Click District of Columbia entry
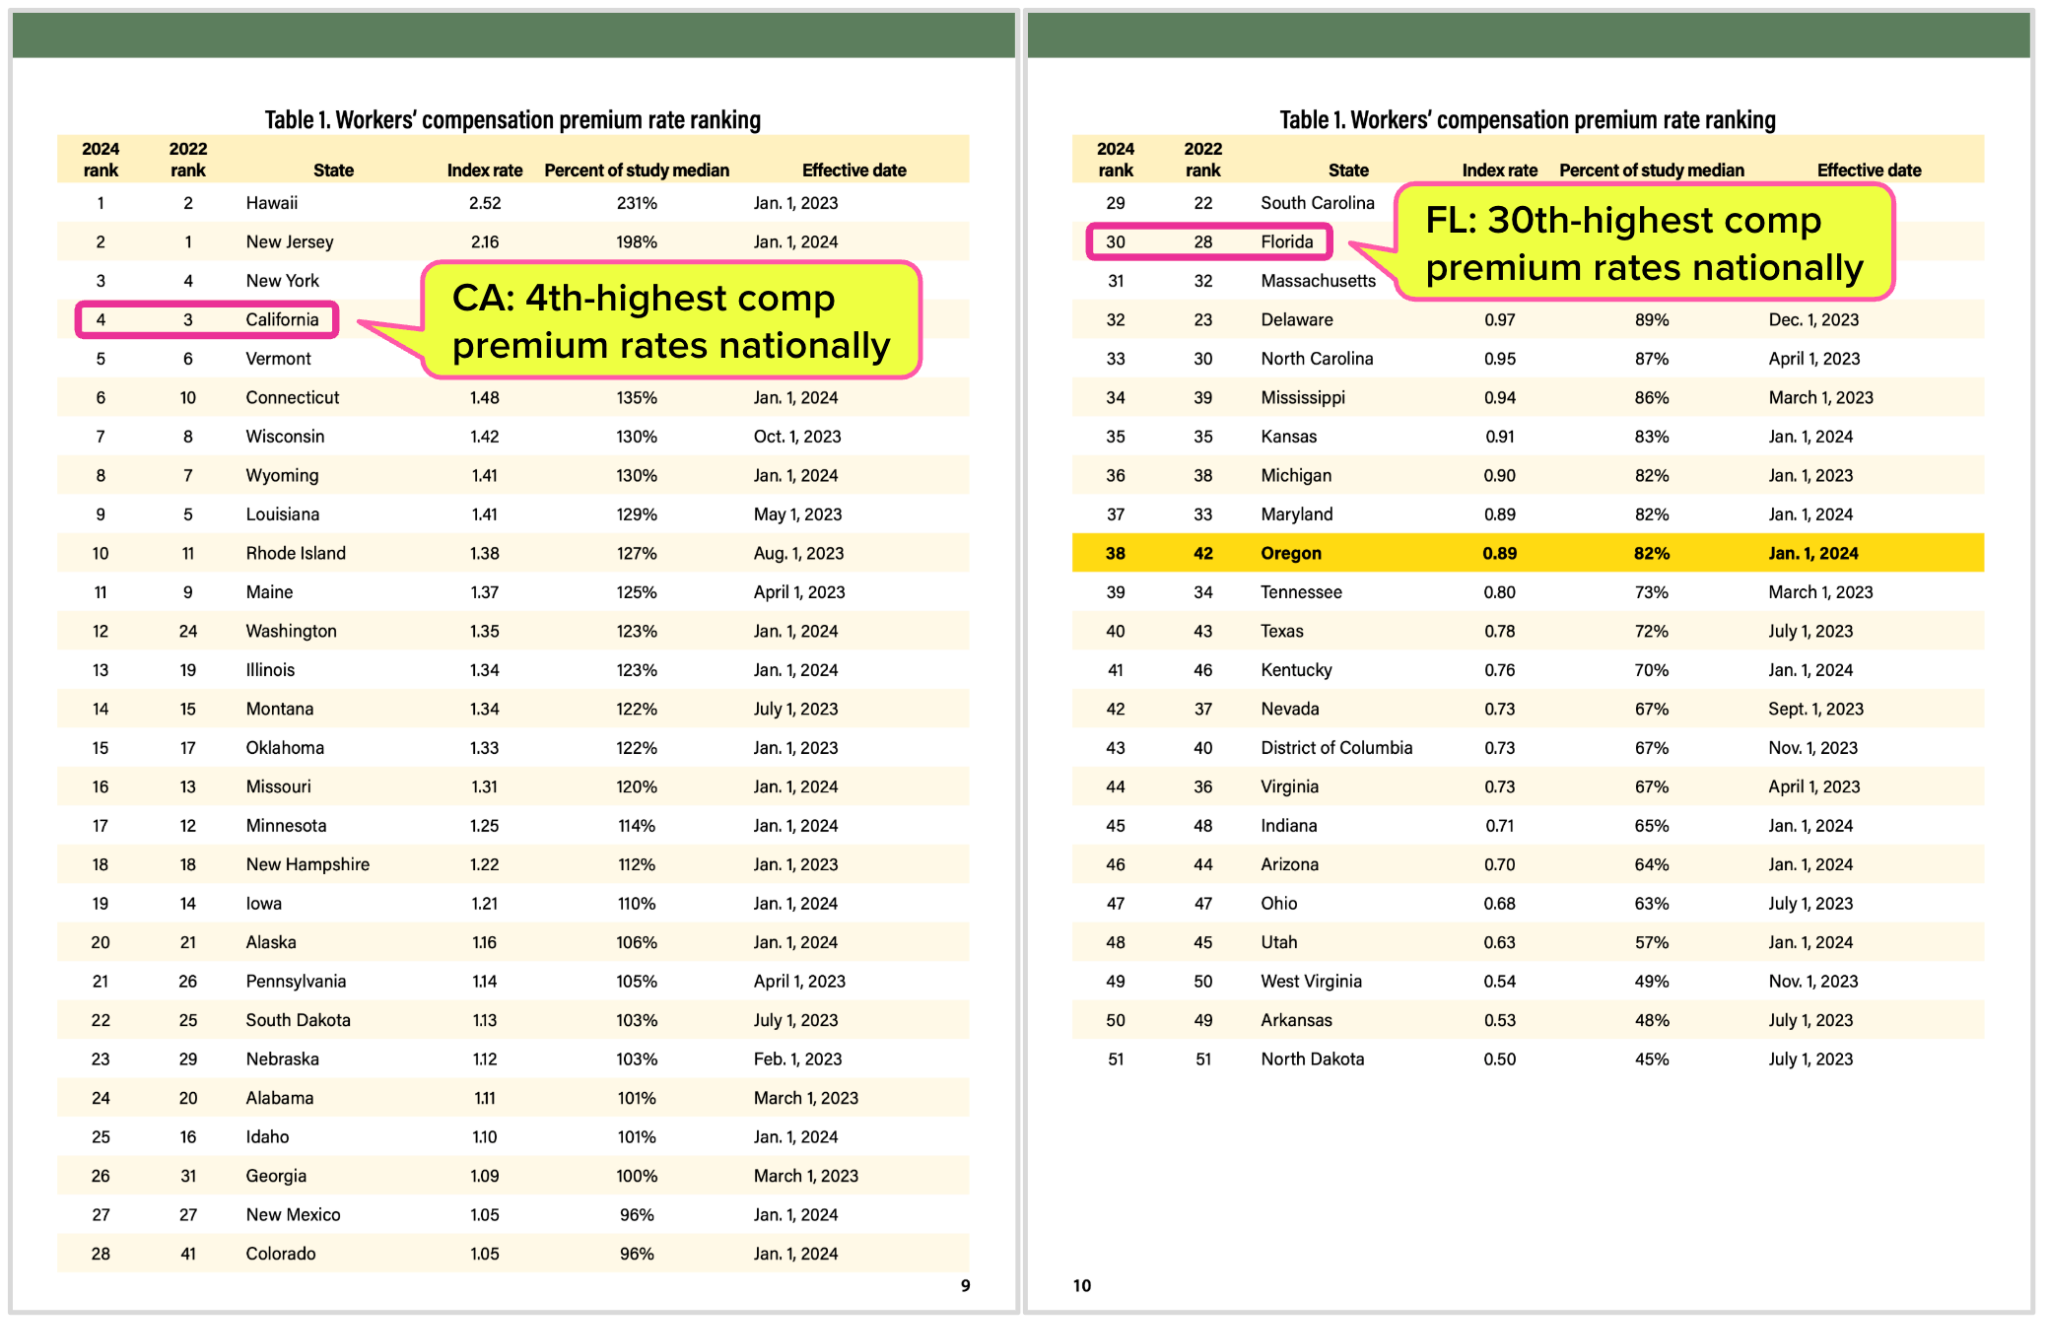This screenshot has height=1327, width=2048. click(x=1336, y=748)
